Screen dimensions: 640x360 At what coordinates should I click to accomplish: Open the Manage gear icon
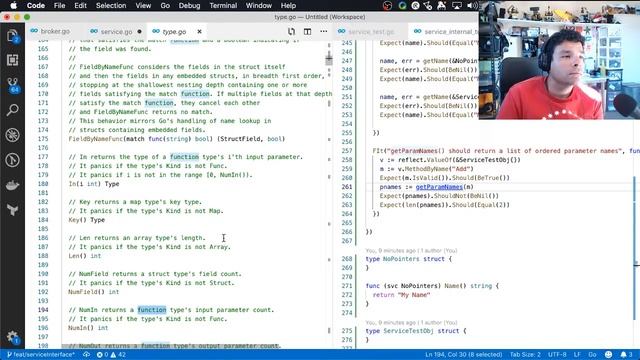tap(12, 337)
